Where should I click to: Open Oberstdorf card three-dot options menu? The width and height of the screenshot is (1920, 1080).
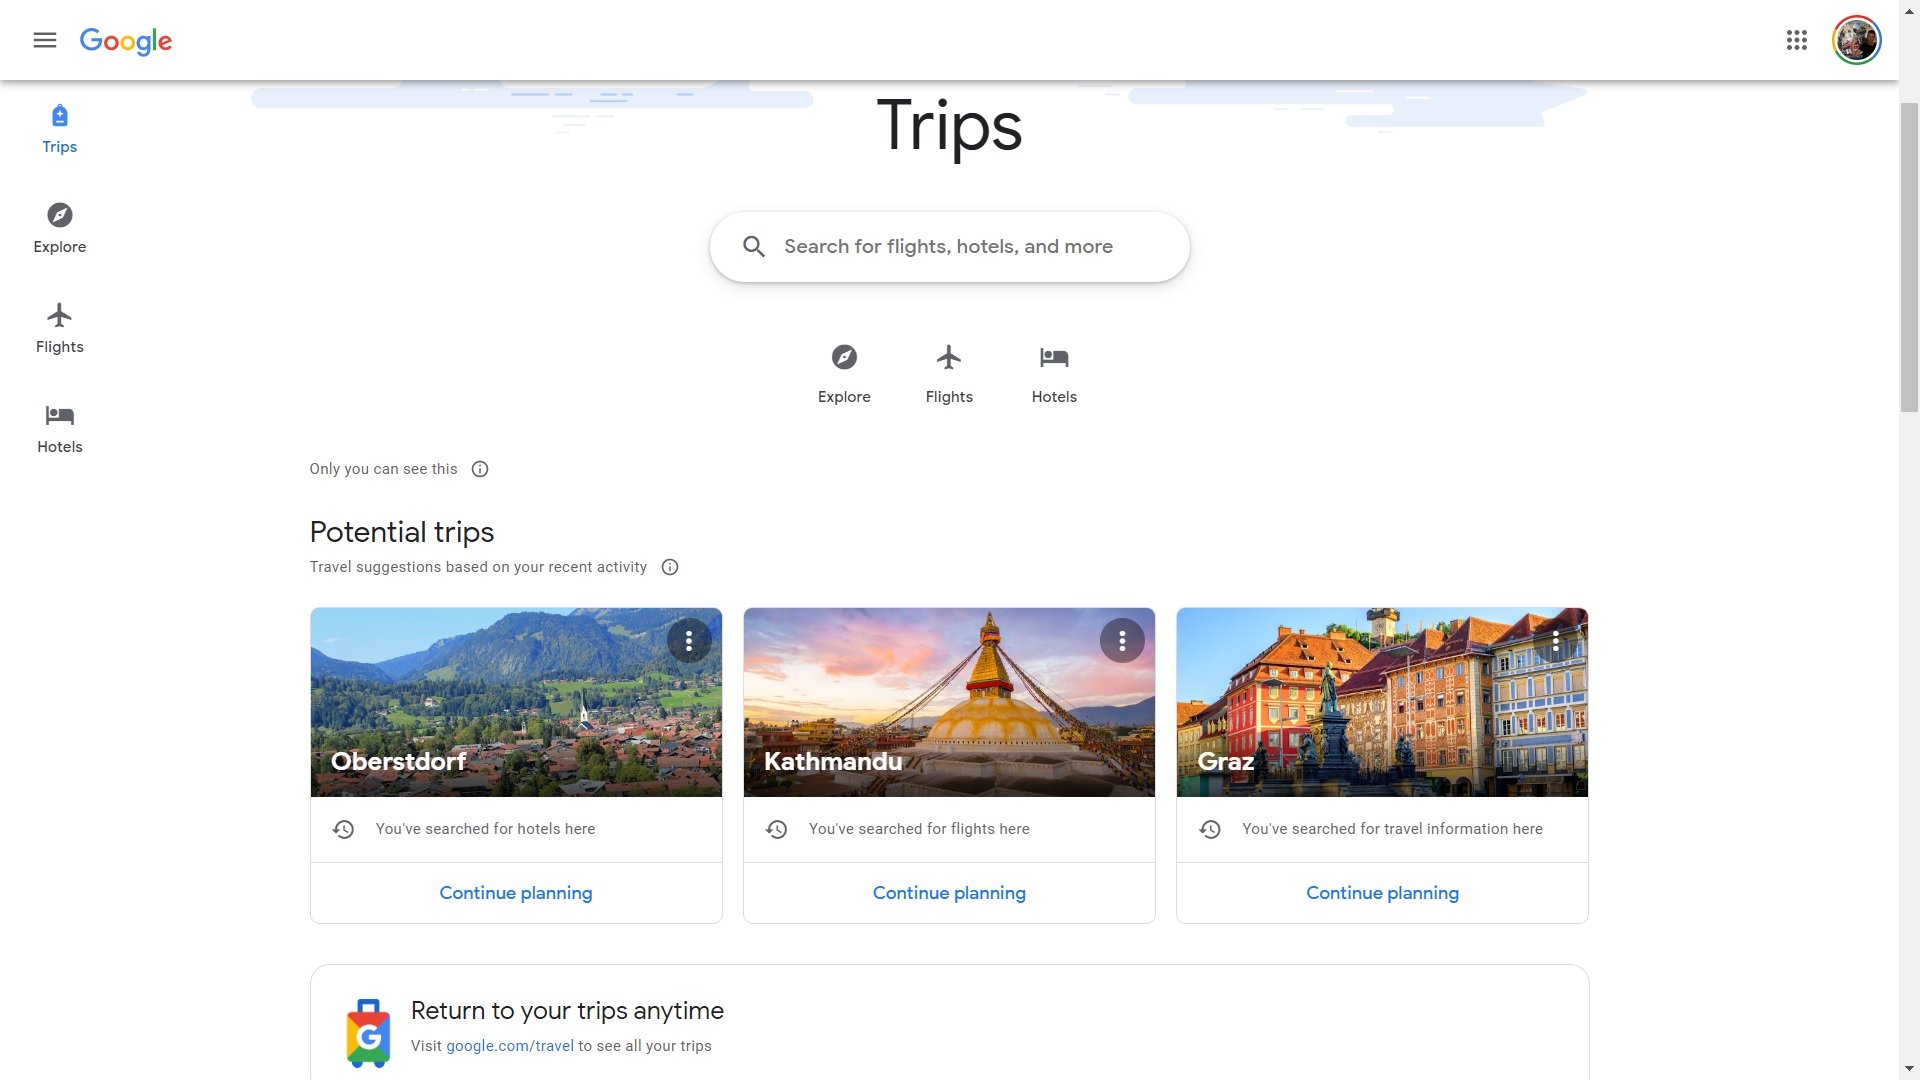(x=689, y=641)
